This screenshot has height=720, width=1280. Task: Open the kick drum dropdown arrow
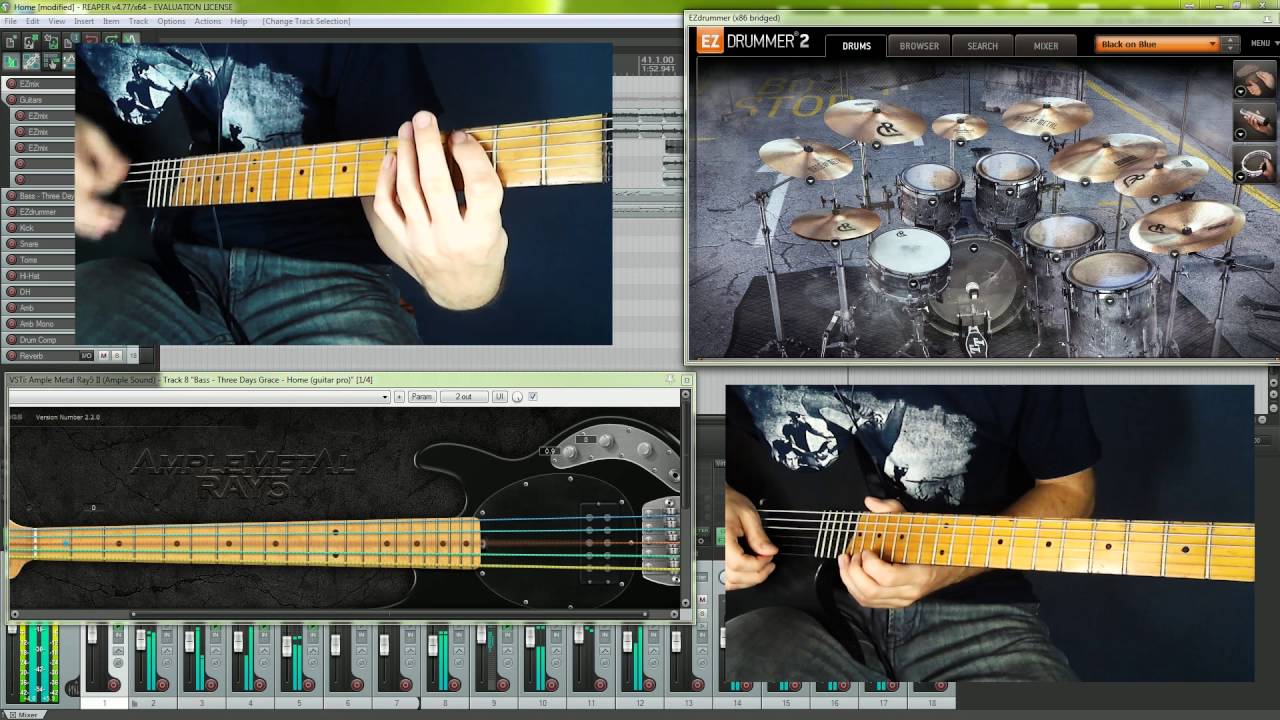[974, 248]
